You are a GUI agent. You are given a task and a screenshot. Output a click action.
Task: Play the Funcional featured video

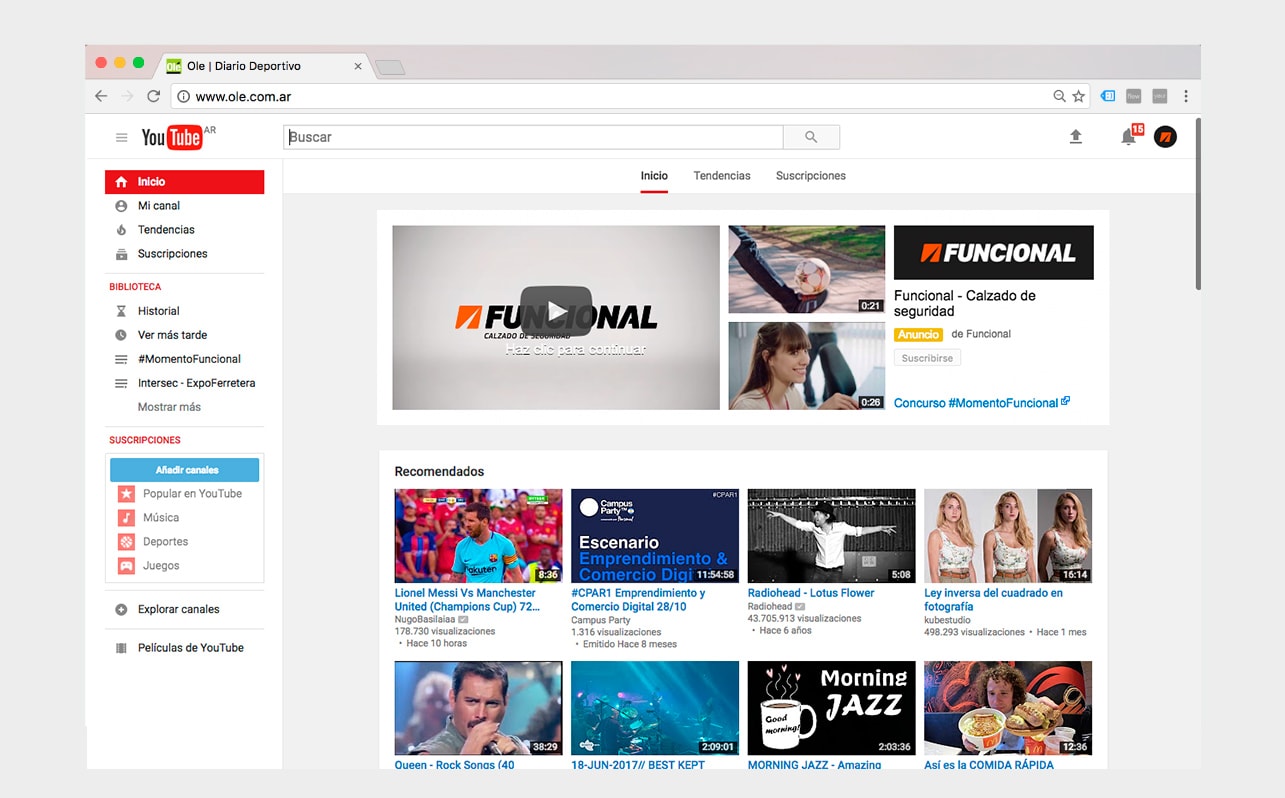coord(556,312)
